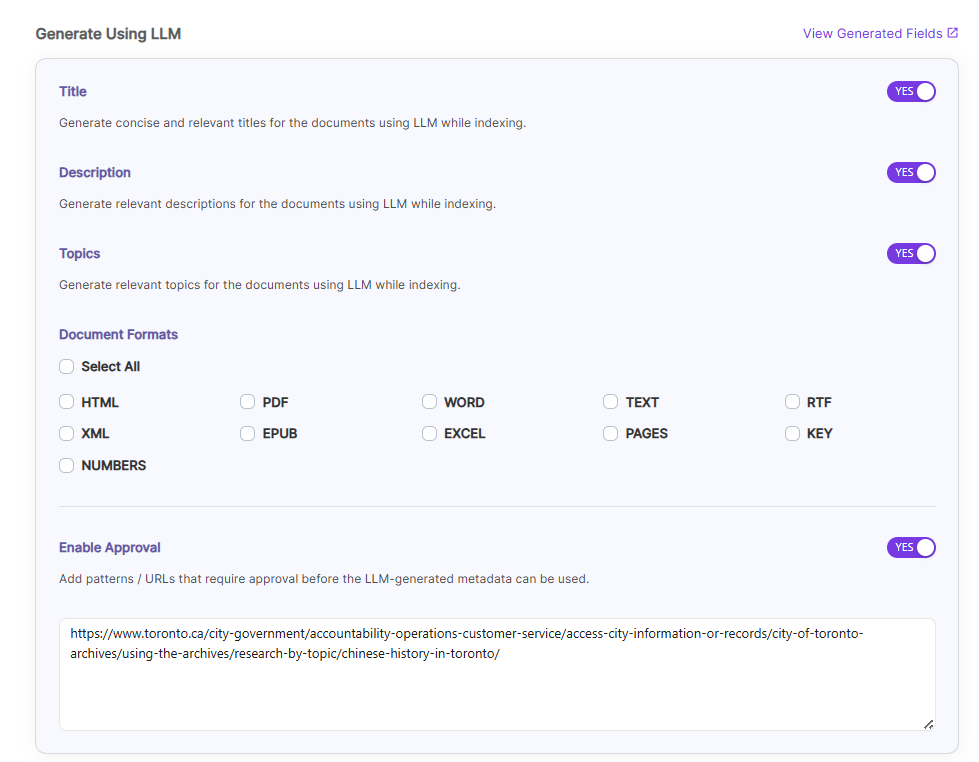Click the Description section label
The height and width of the screenshot is (762, 979).
pyautogui.click(x=95, y=173)
